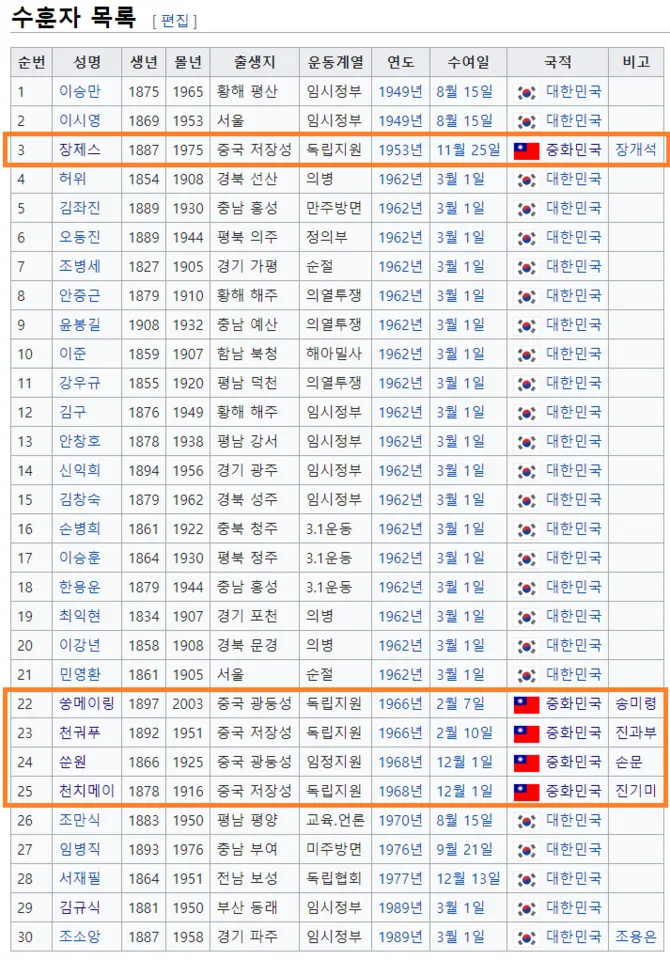The height and width of the screenshot is (960, 670).
Task: Open the 이승만 name link
Action: (x=79, y=92)
